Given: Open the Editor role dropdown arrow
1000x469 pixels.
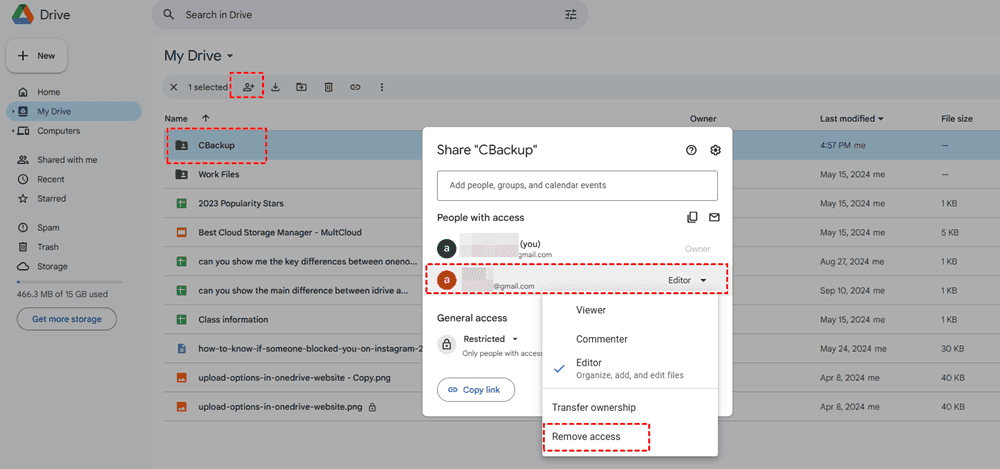Looking at the screenshot, I should (703, 280).
